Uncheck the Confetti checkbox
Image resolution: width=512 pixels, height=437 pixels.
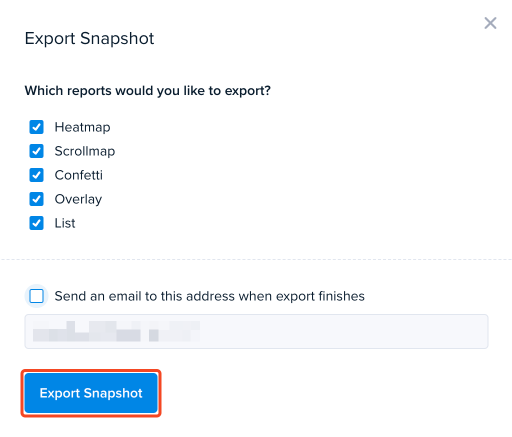pyautogui.click(x=36, y=175)
